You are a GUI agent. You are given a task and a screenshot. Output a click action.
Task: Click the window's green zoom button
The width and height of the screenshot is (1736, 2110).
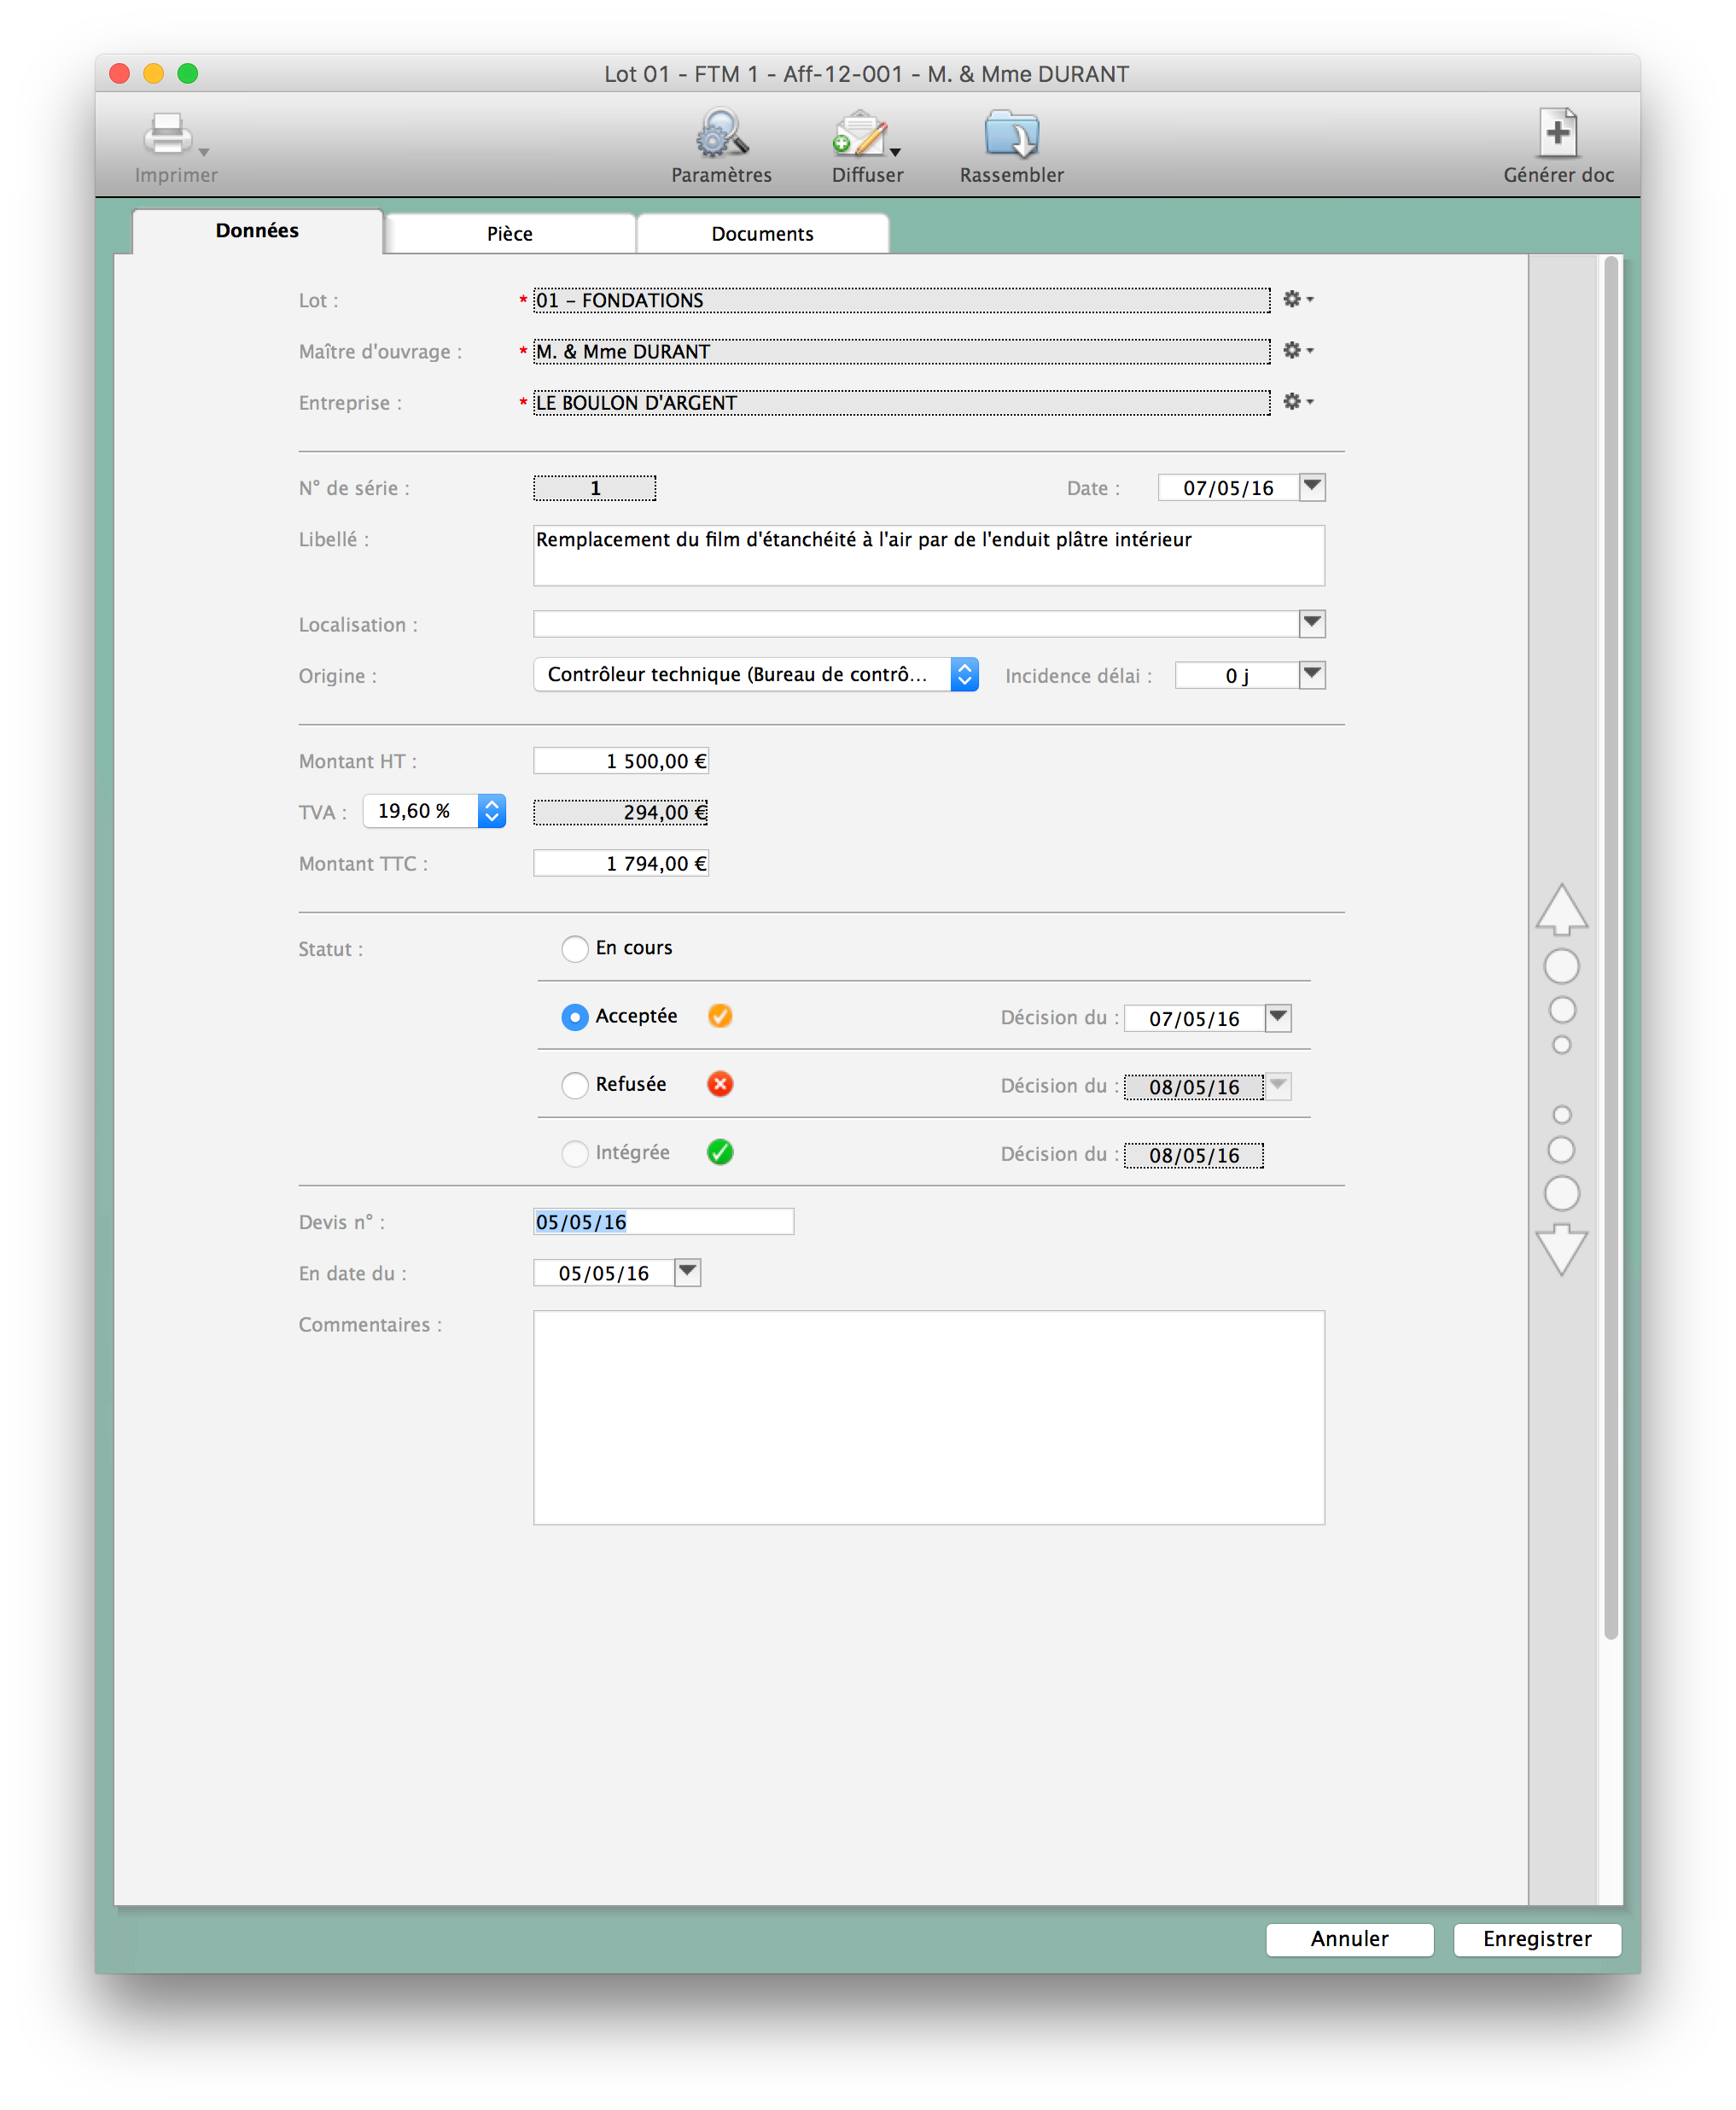188,73
